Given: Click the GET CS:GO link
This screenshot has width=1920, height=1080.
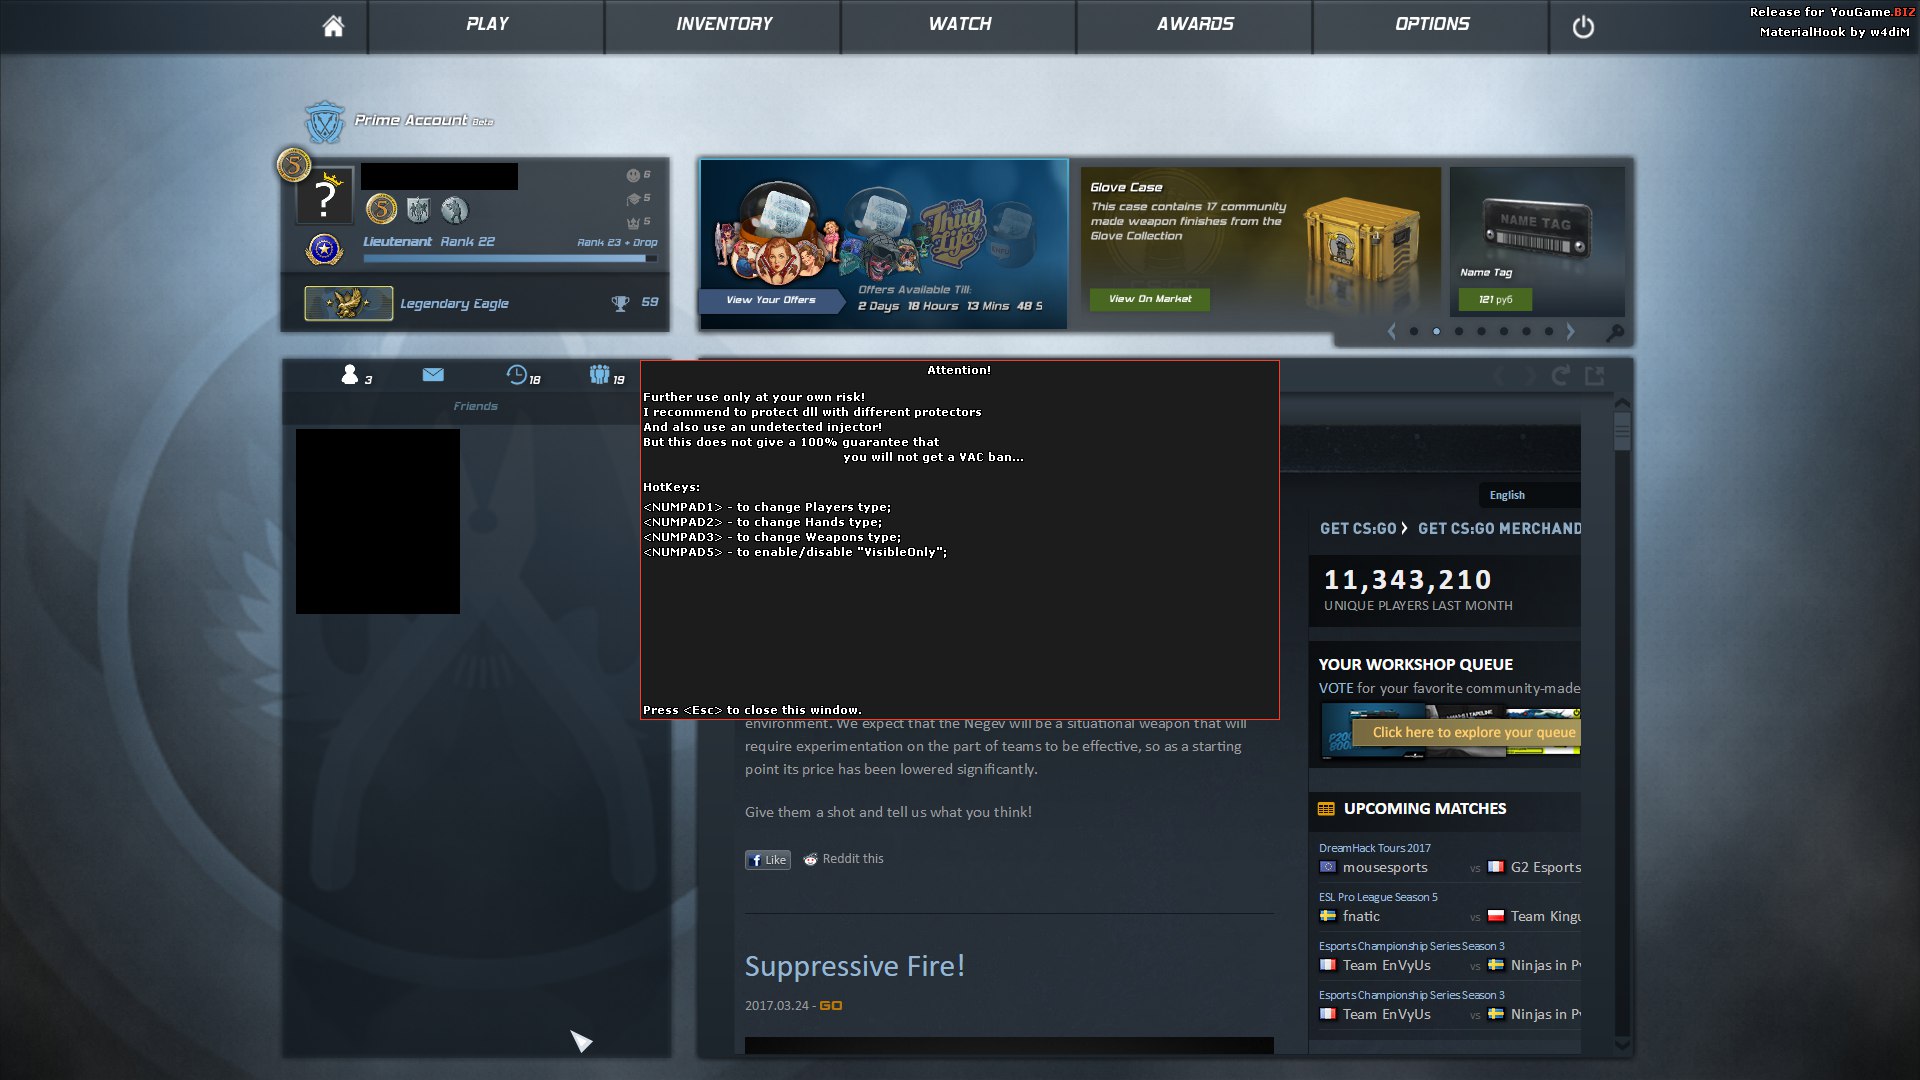Looking at the screenshot, I should pos(1358,528).
